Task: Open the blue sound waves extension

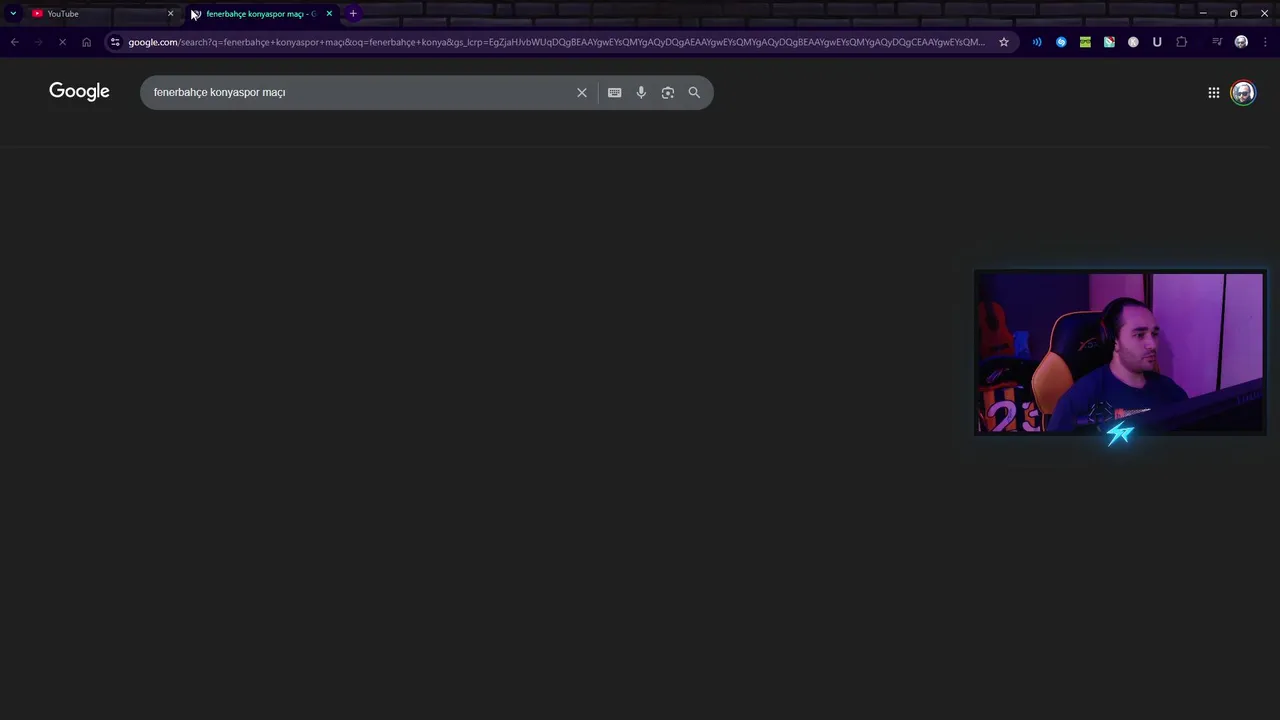Action: (x=1037, y=42)
